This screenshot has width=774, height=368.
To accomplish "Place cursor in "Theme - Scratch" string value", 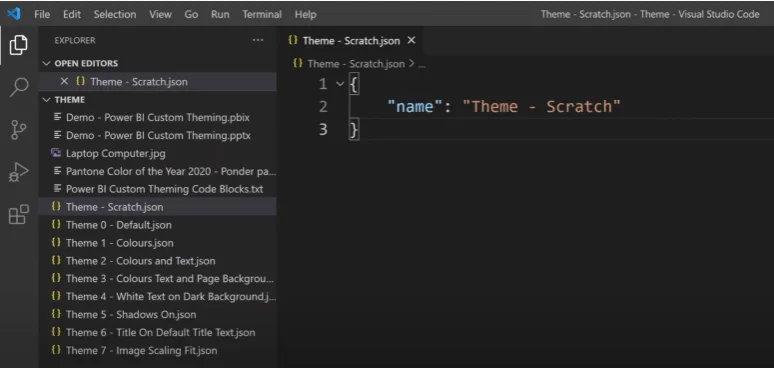I will point(541,107).
